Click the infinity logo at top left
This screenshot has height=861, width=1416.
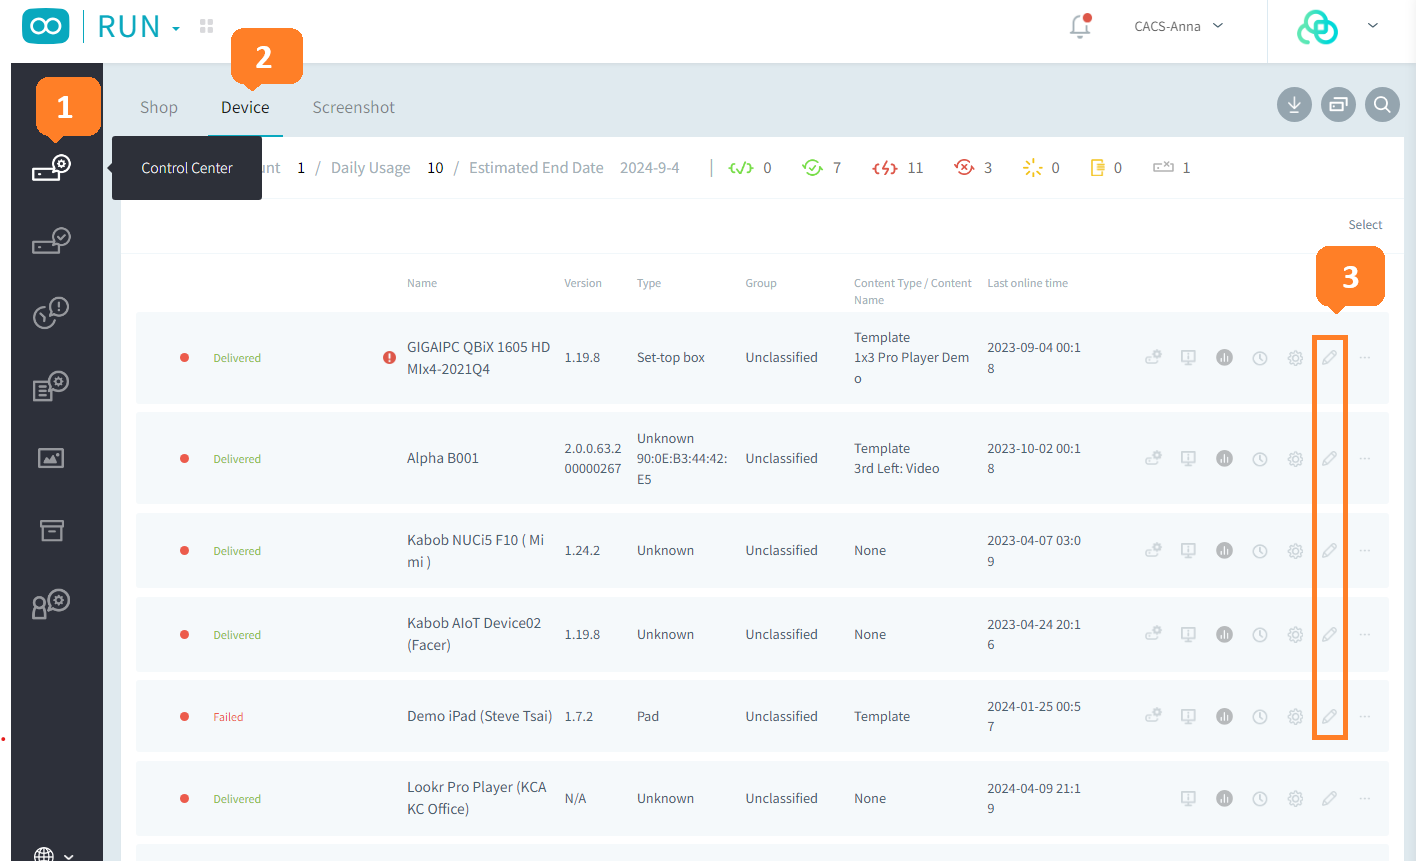(46, 26)
